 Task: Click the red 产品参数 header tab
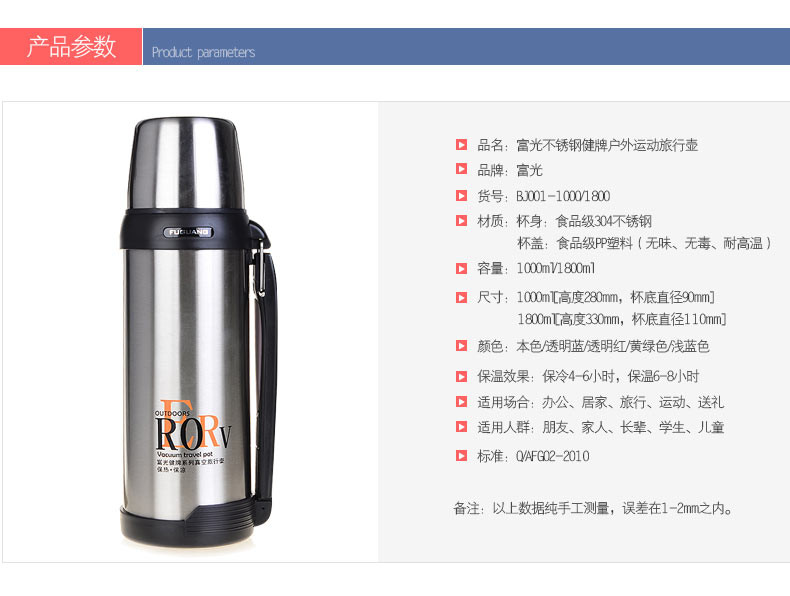[x=71, y=46]
